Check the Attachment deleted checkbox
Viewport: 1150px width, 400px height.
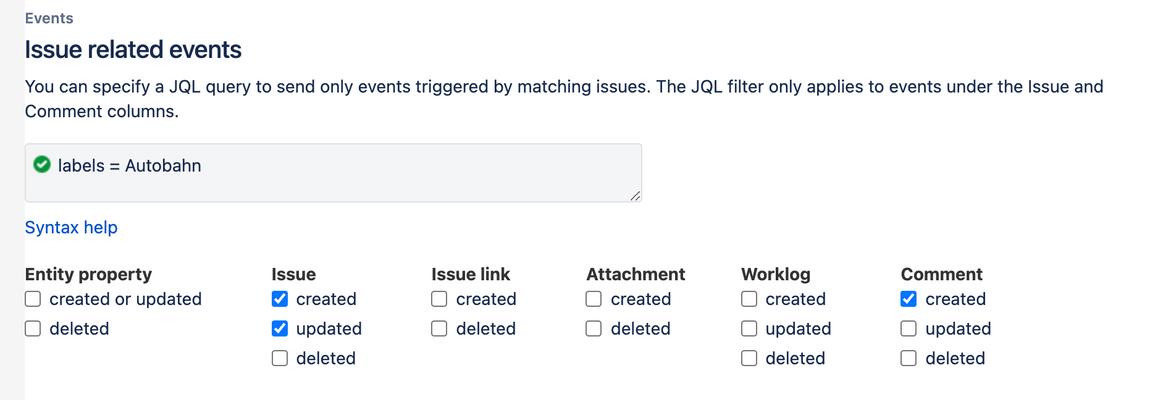[594, 329]
